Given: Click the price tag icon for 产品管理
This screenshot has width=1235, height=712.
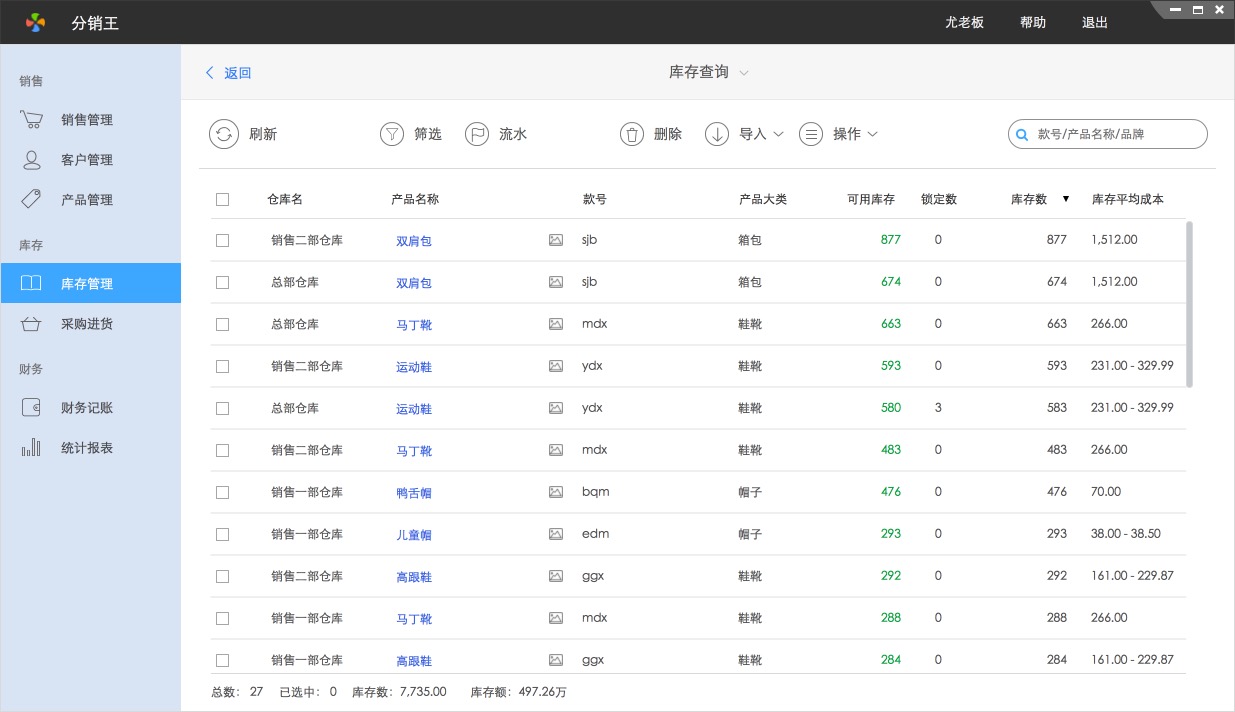Looking at the screenshot, I should click(x=32, y=199).
